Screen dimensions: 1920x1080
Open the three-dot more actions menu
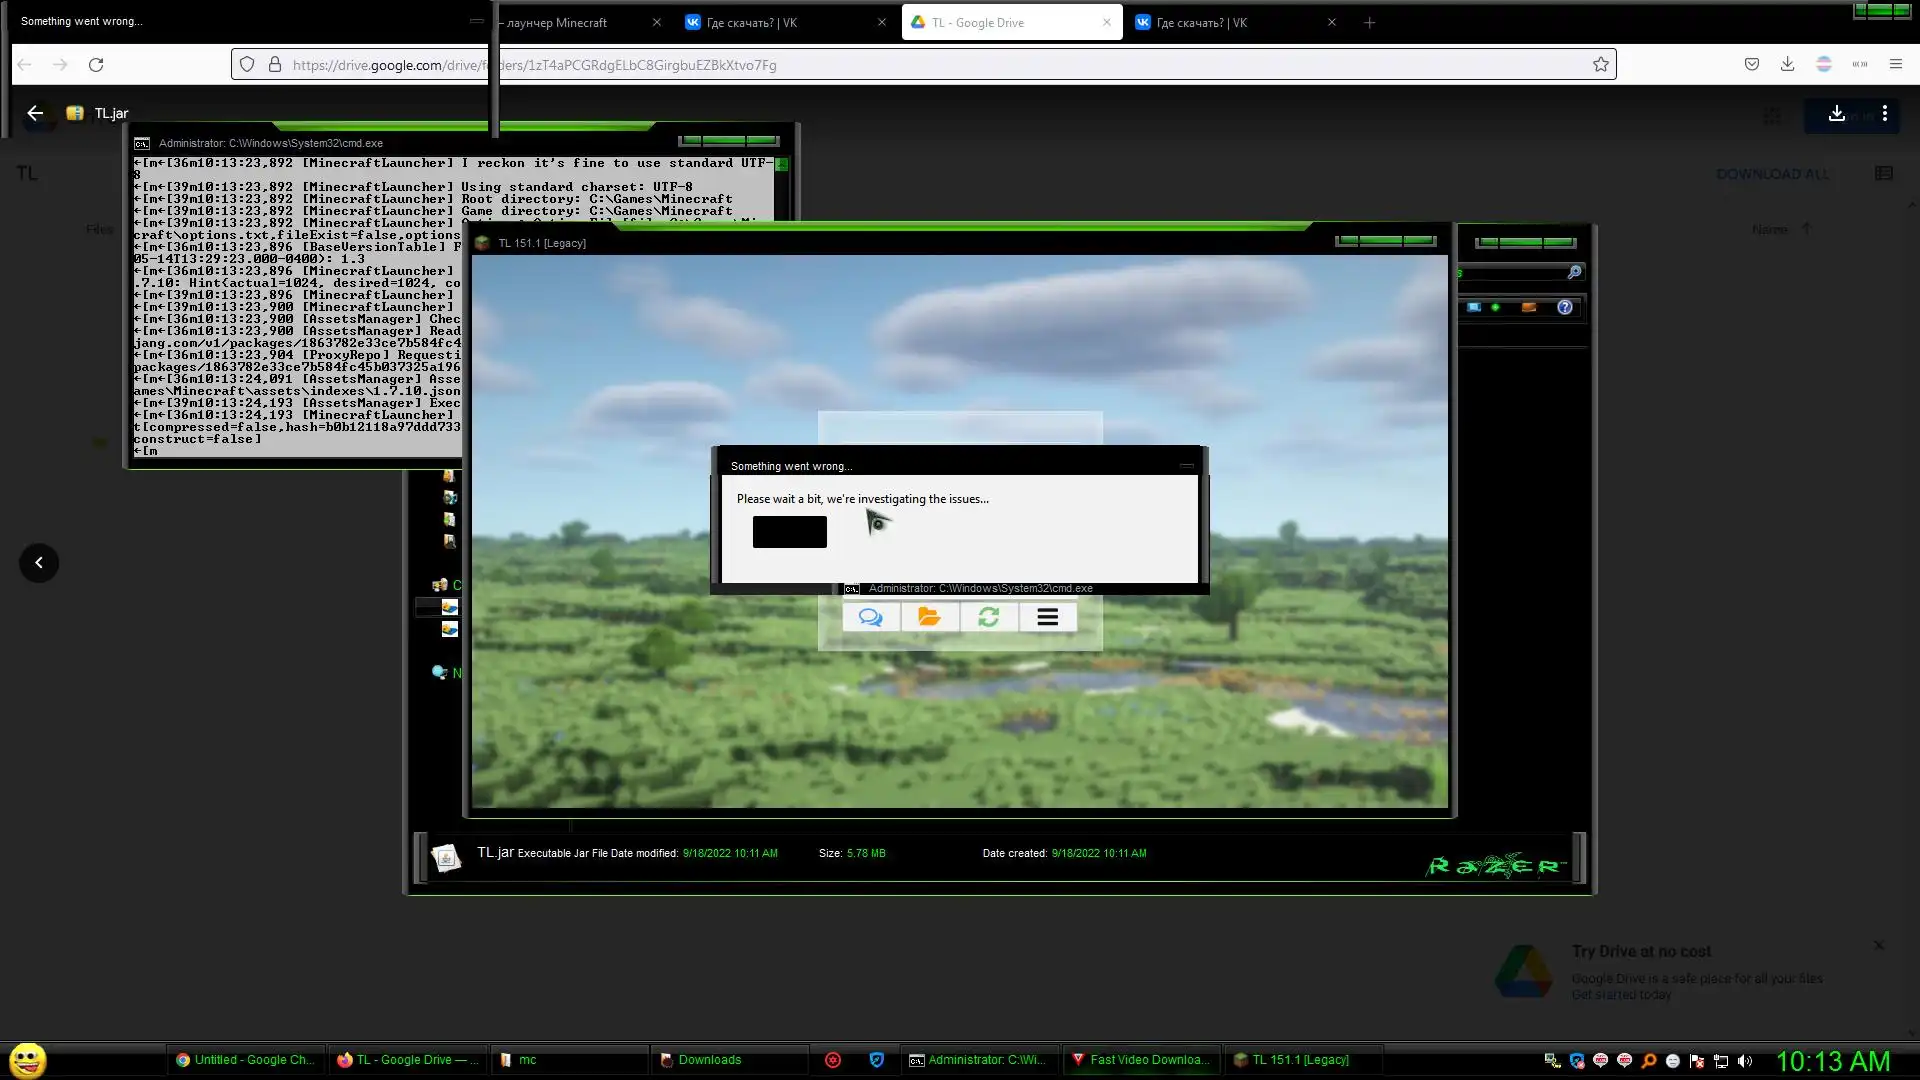pyautogui.click(x=1884, y=114)
